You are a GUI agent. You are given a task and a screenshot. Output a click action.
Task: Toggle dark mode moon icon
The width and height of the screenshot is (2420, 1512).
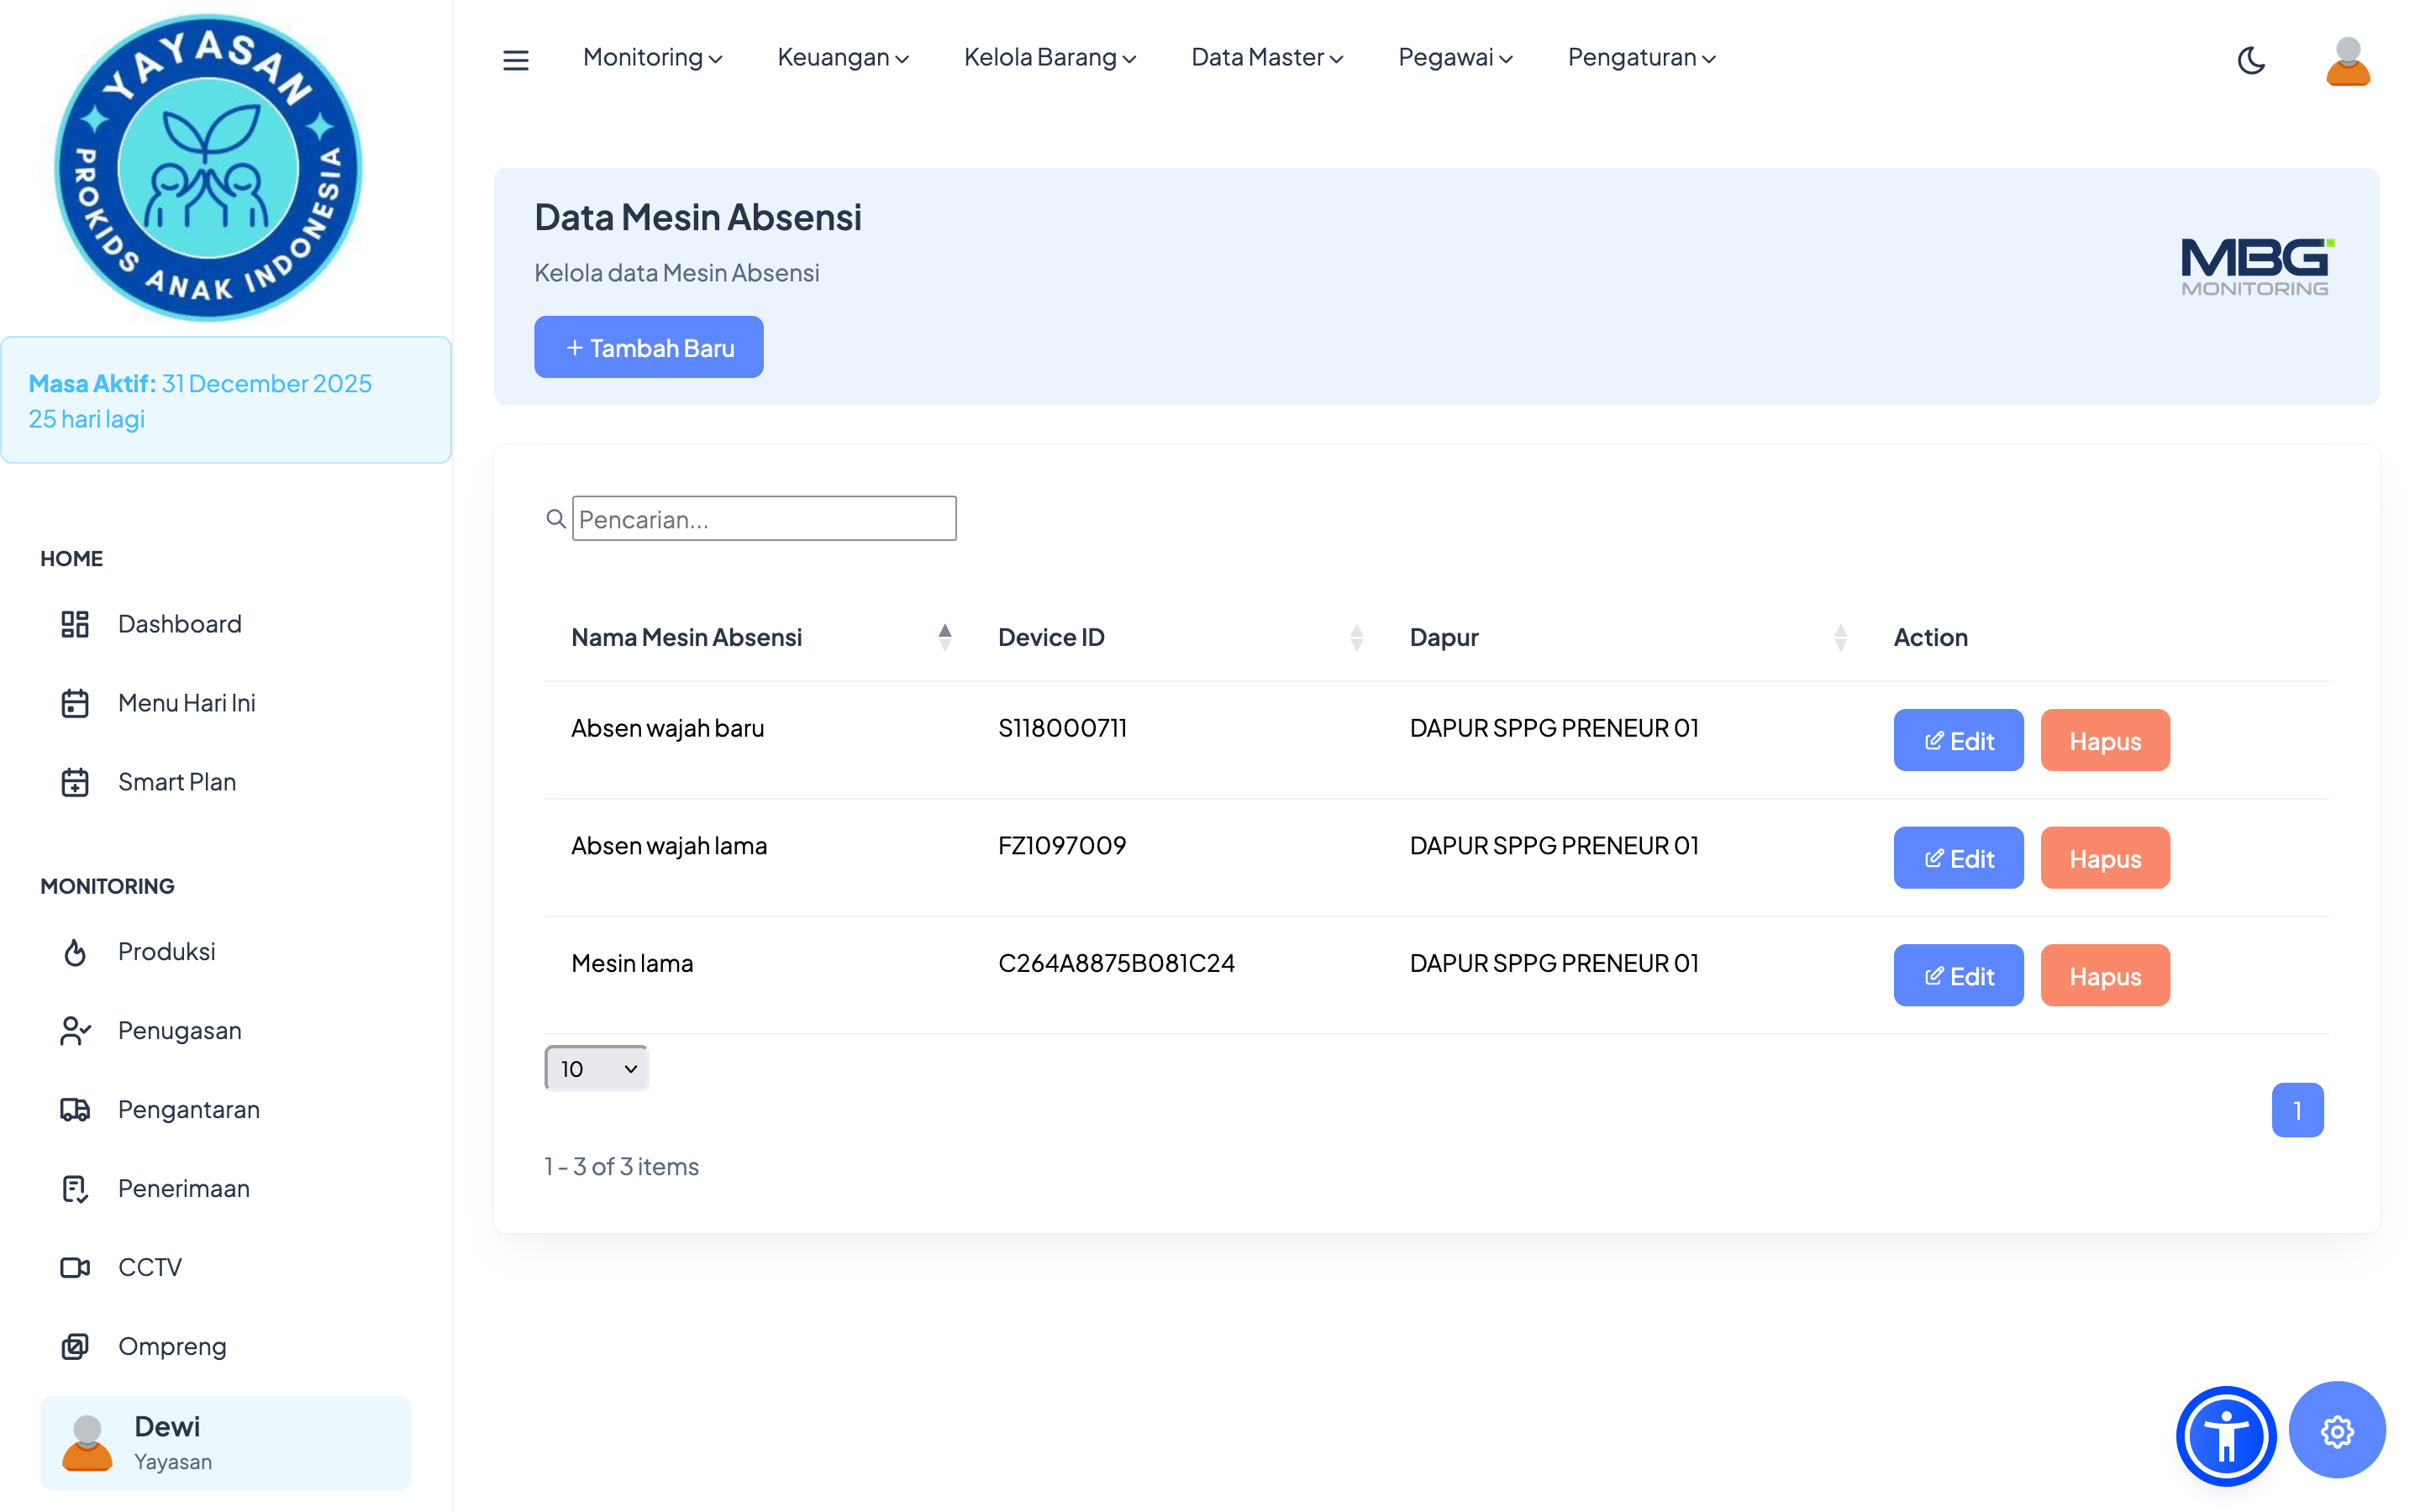[2250, 60]
